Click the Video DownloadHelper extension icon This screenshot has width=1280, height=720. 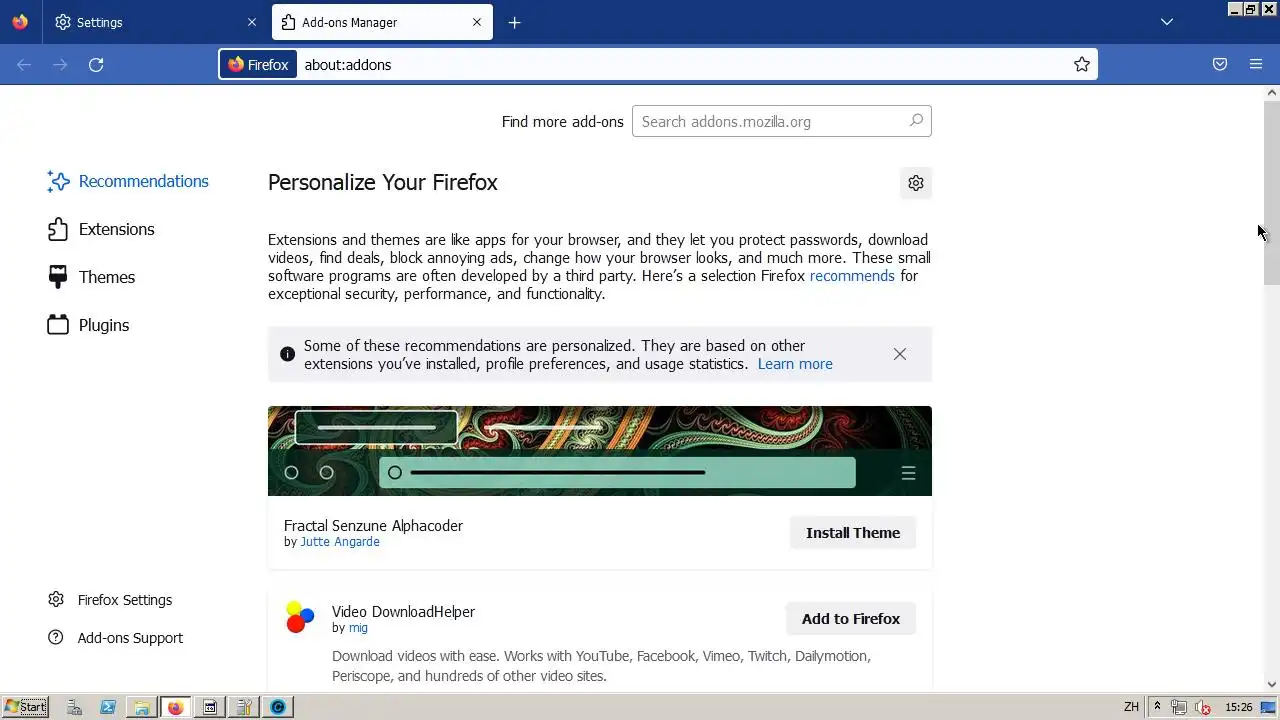click(x=300, y=617)
